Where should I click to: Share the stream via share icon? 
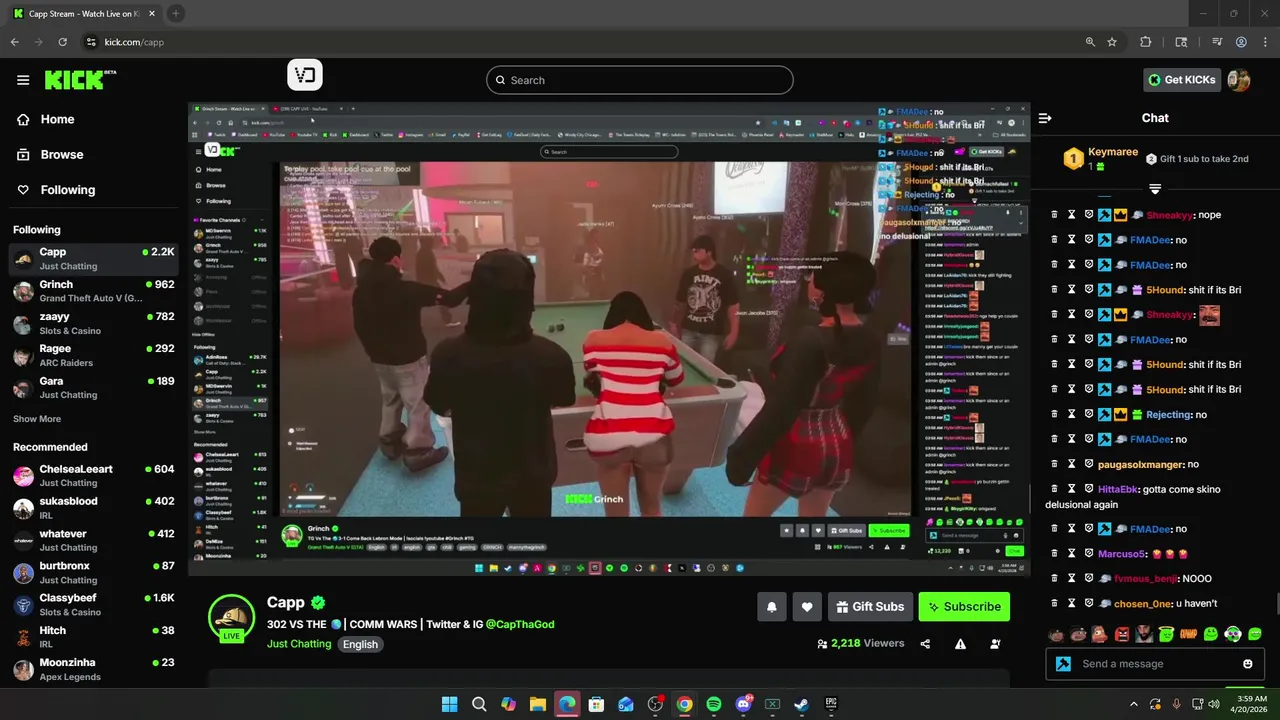coord(925,644)
